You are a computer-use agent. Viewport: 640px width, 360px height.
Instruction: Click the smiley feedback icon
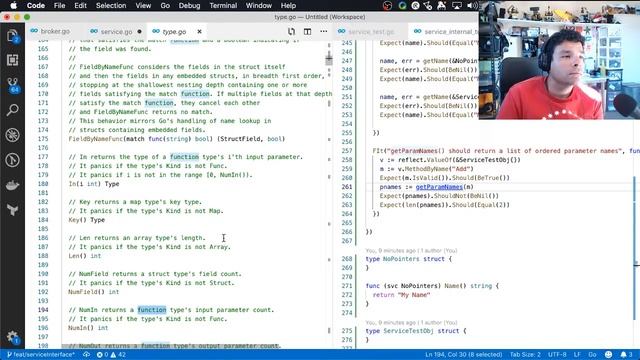tap(608, 355)
